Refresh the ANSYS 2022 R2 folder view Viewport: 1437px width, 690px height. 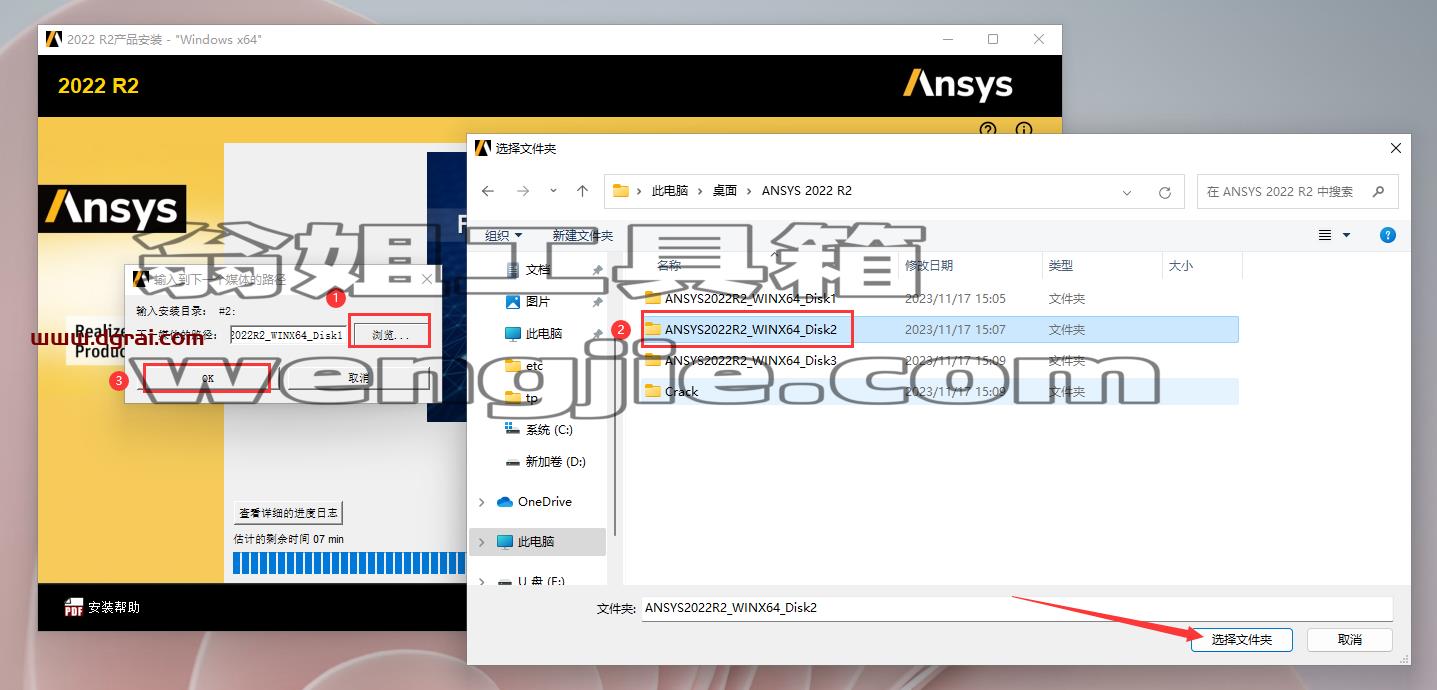1164,192
